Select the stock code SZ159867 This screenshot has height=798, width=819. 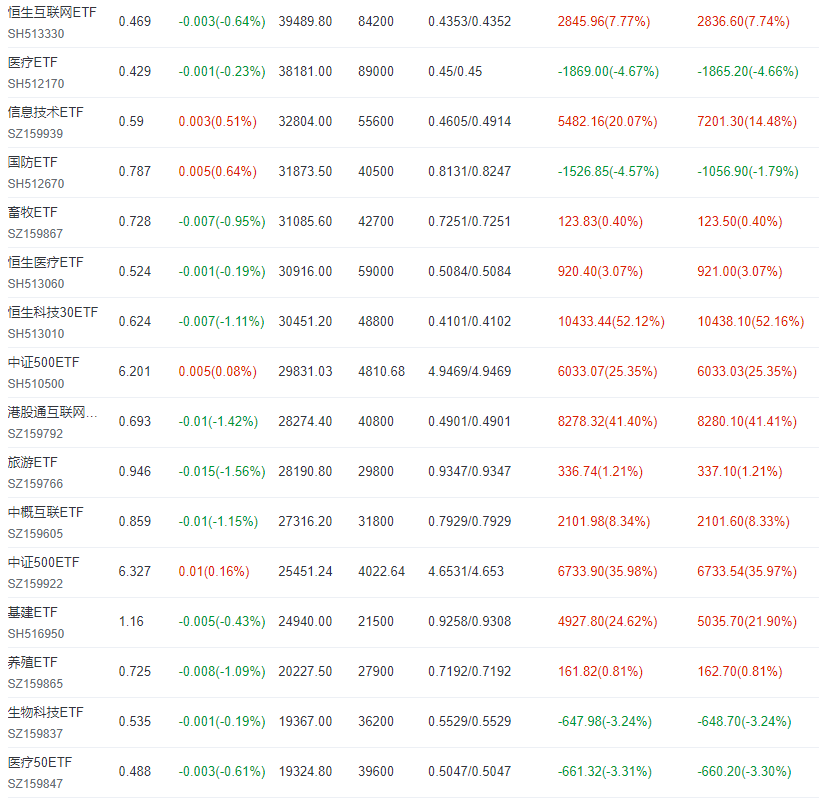click(36, 234)
